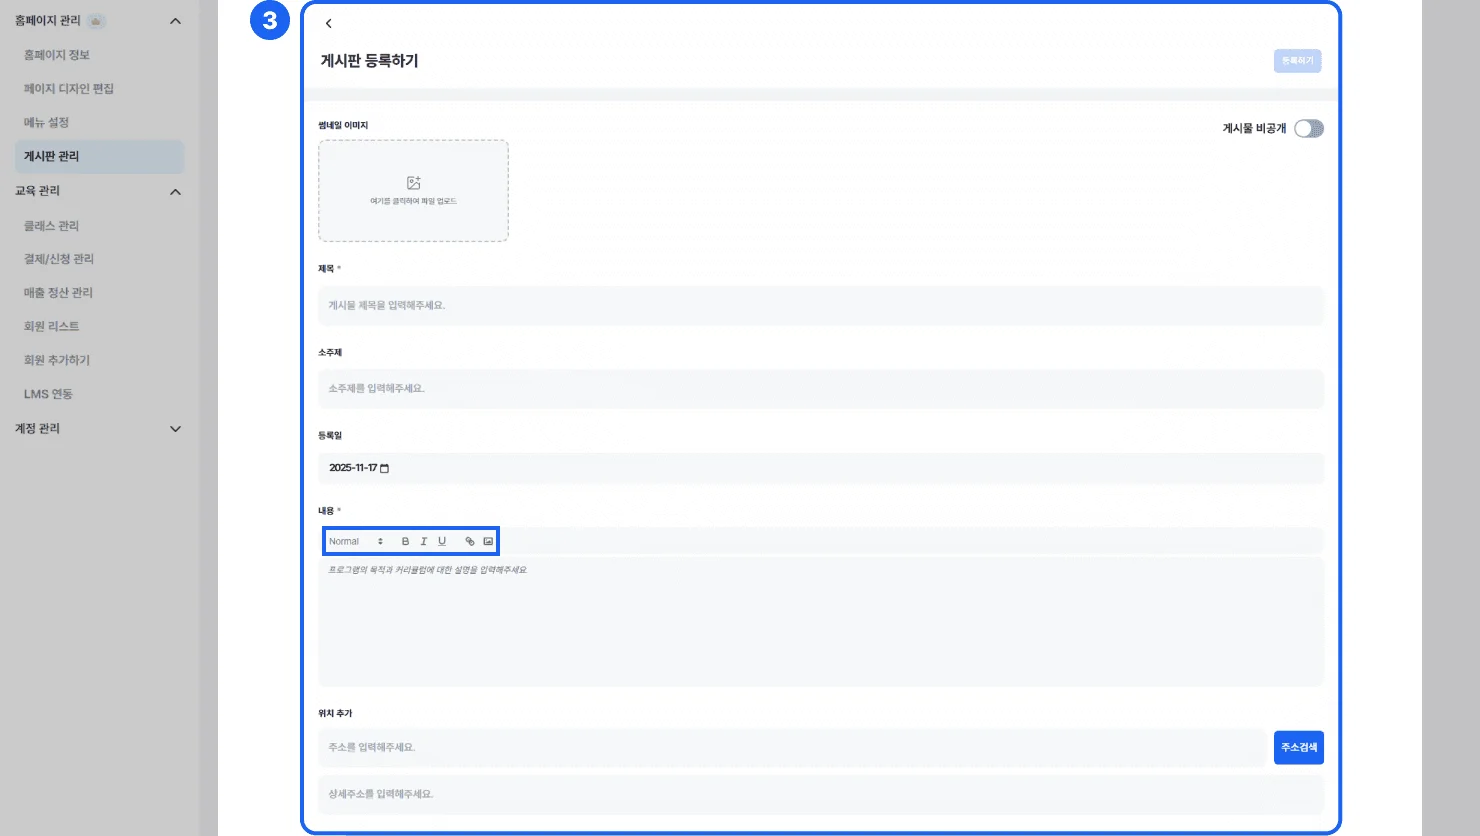Click inside the 내용 content editor area
The image size is (1480, 836).
(x=820, y=621)
